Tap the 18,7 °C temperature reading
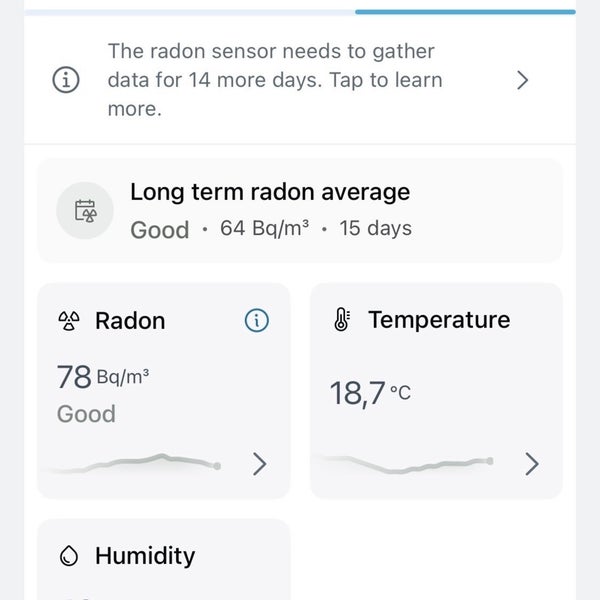Viewport: 600px width, 600px height. (x=370, y=393)
